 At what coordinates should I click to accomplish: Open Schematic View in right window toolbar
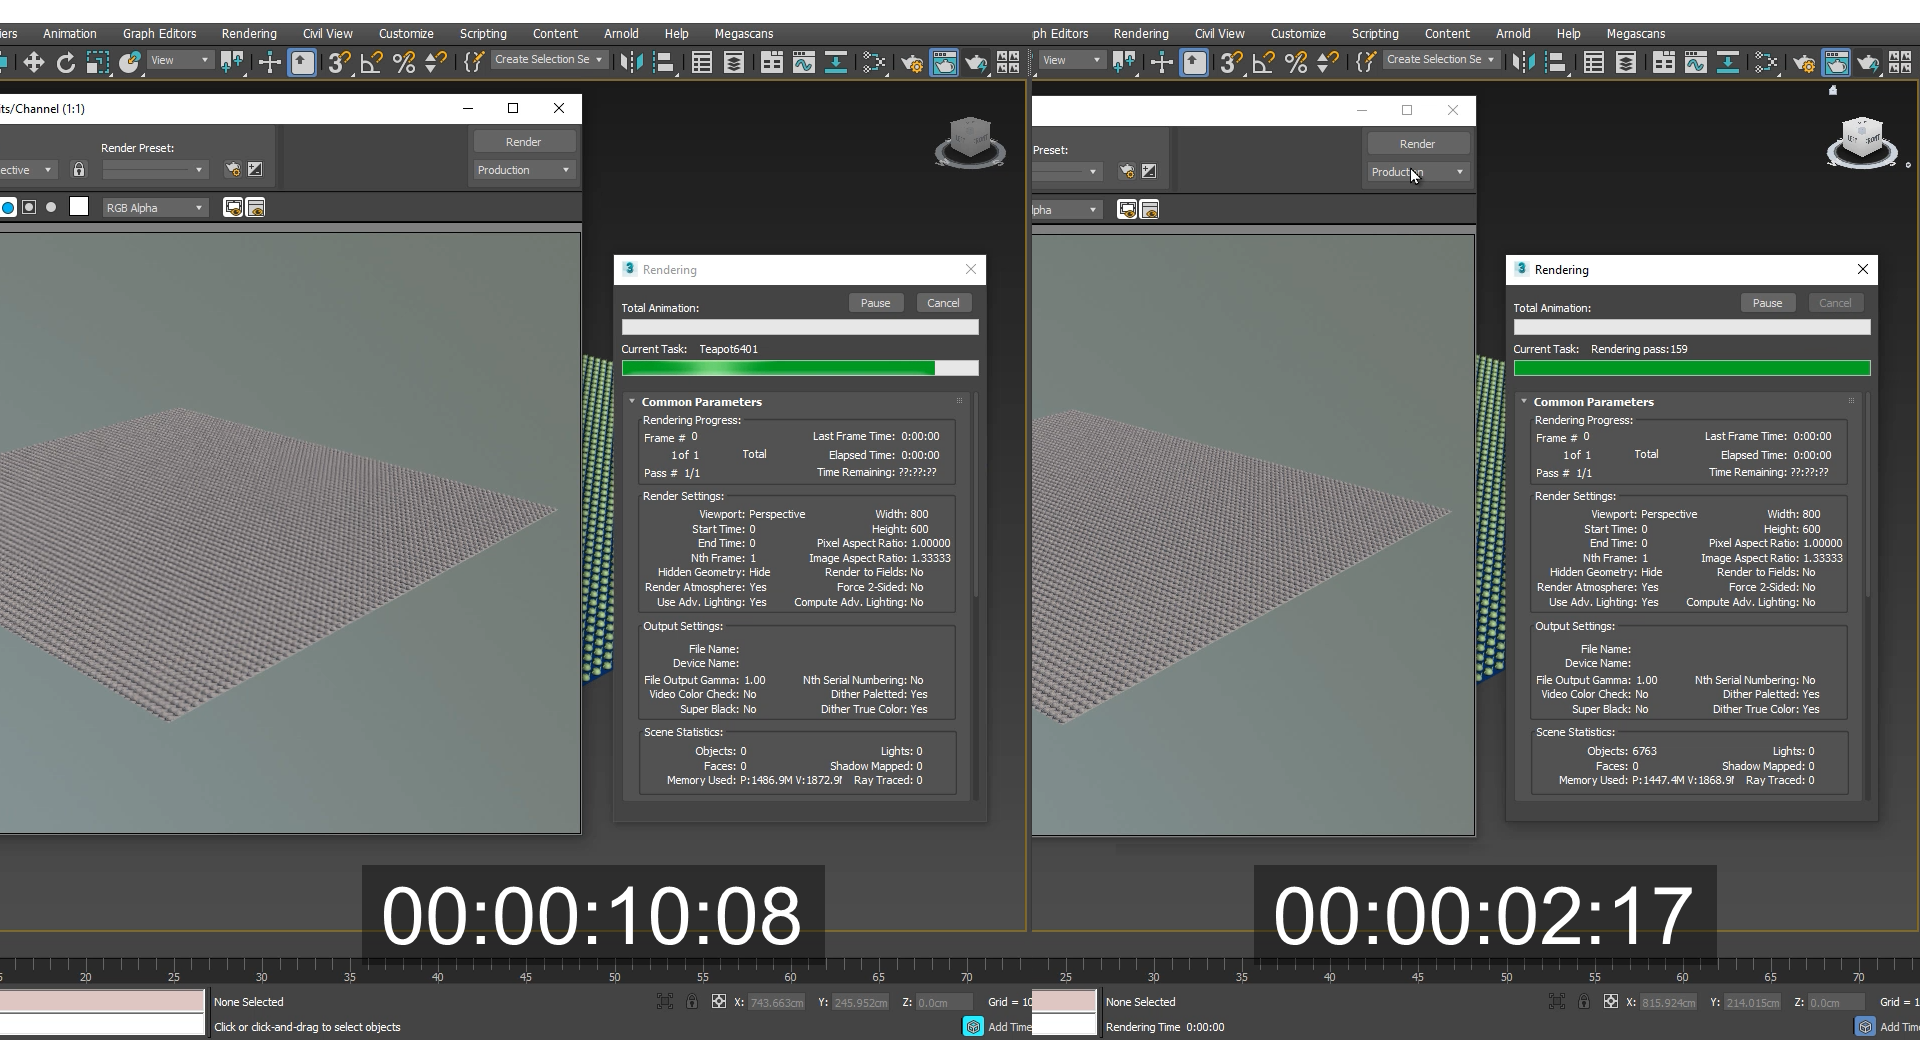[x=1727, y=63]
